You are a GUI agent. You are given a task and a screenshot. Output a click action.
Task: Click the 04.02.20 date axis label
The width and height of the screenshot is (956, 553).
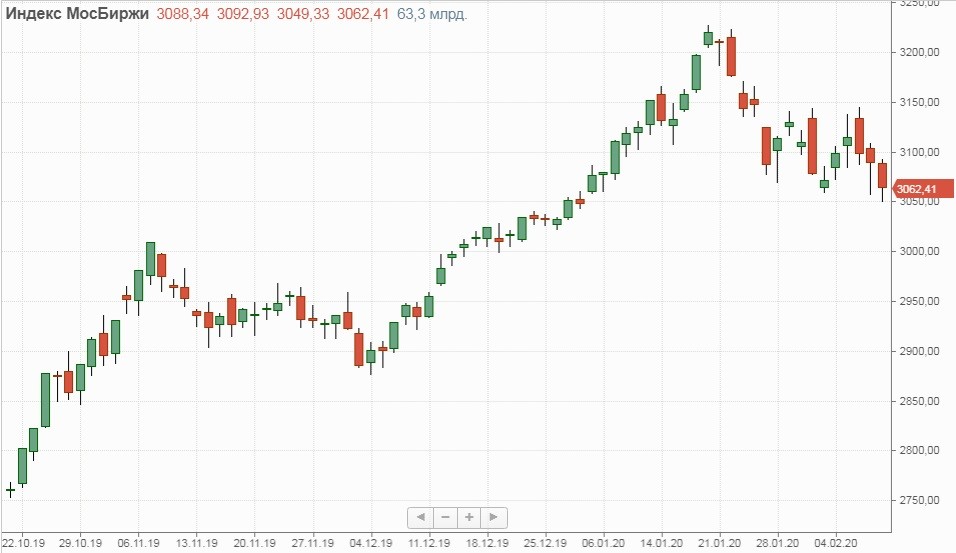point(836,543)
